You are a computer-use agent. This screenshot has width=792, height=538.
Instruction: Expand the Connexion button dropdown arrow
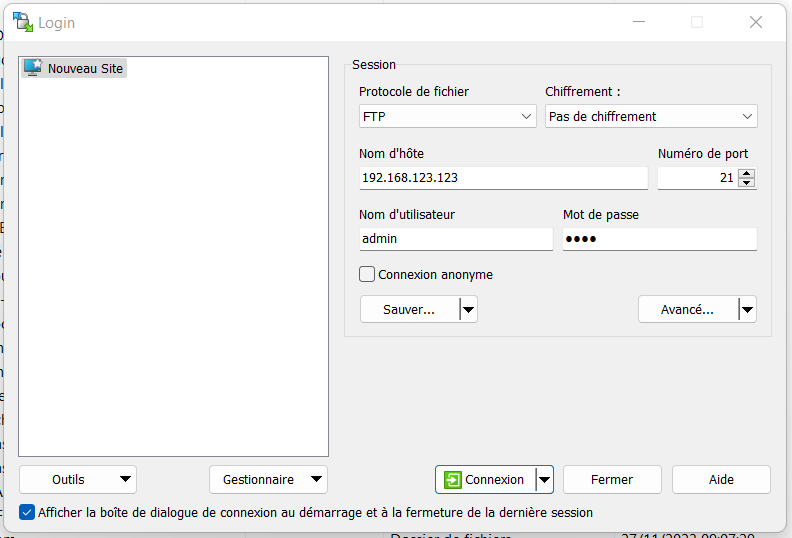point(544,480)
